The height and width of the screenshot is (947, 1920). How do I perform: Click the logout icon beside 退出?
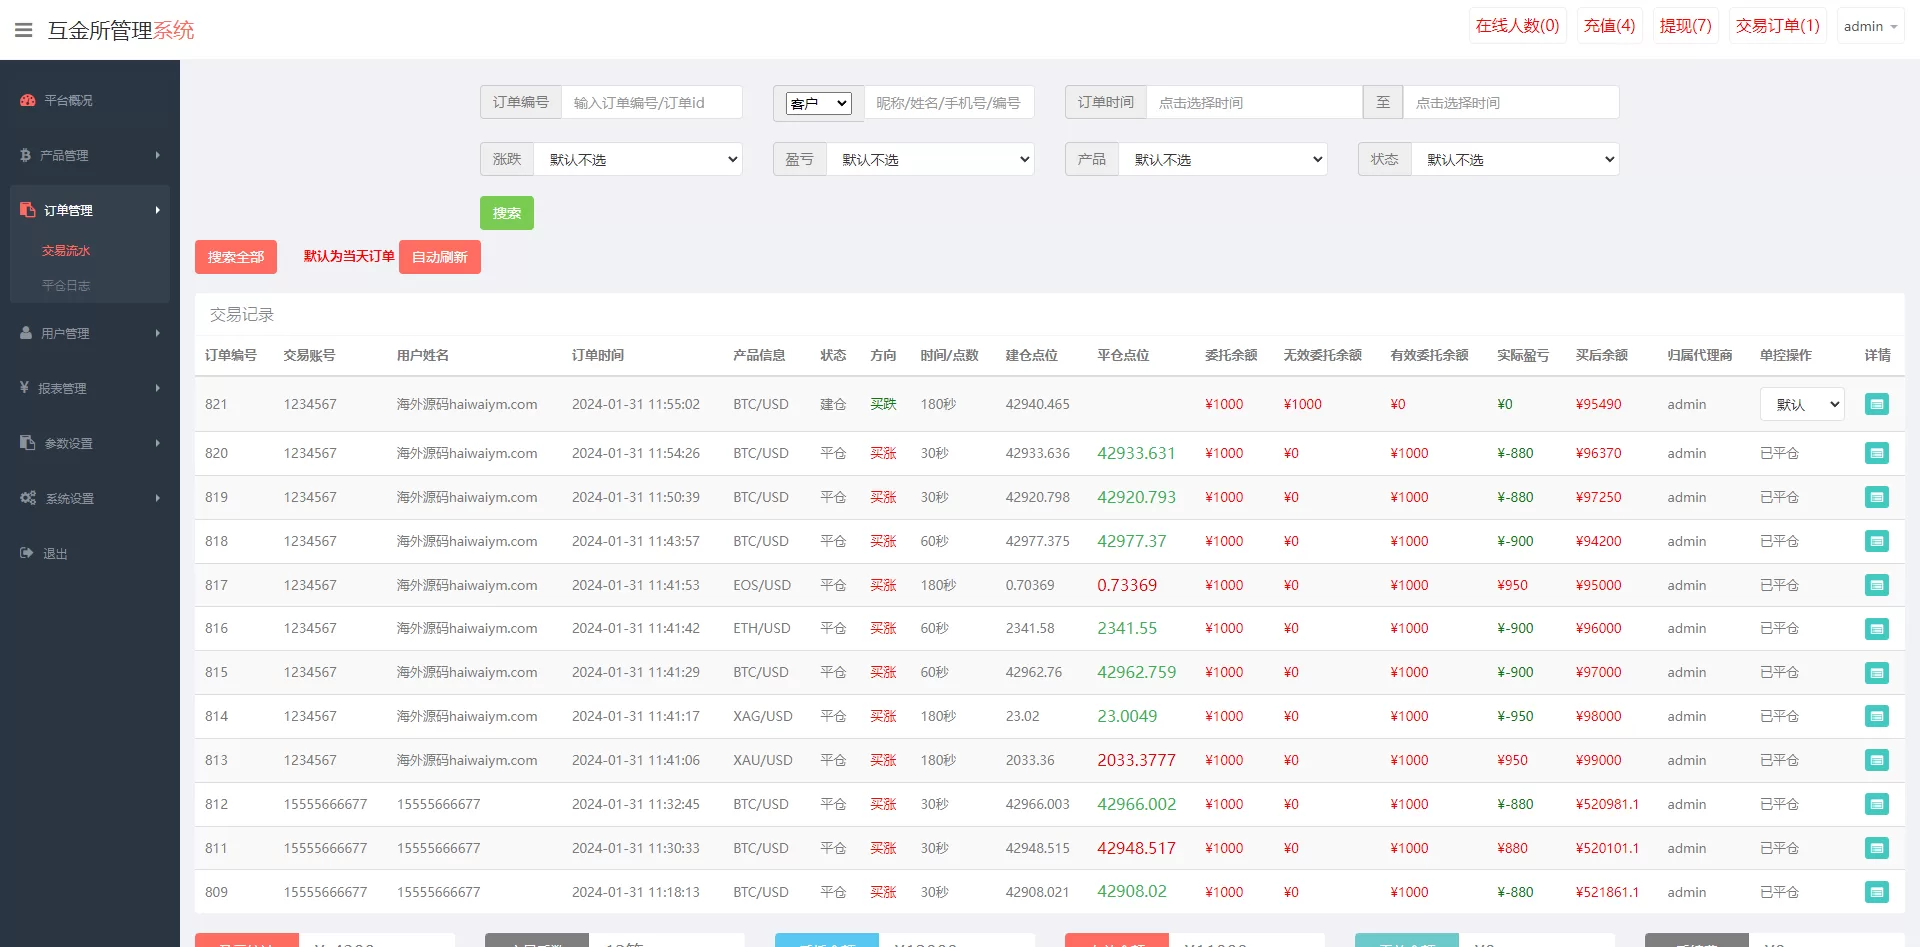point(27,553)
